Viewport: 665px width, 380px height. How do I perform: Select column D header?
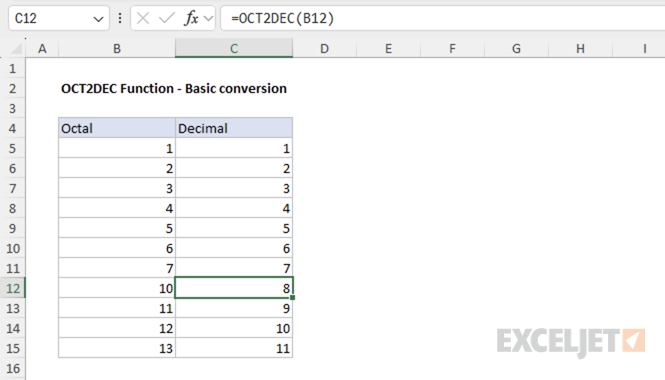point(324,48)
